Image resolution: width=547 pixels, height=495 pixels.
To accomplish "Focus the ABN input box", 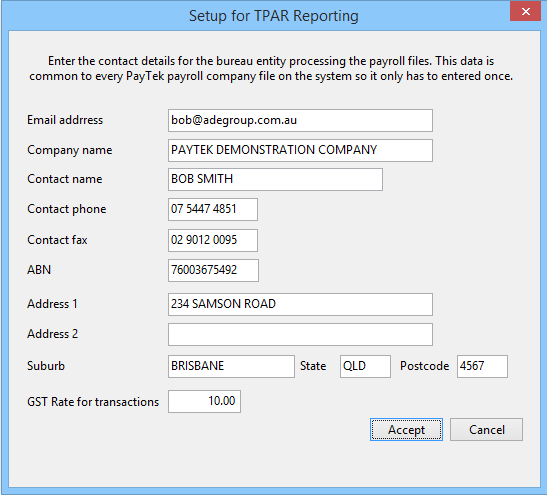I will (x=213, y=270).
